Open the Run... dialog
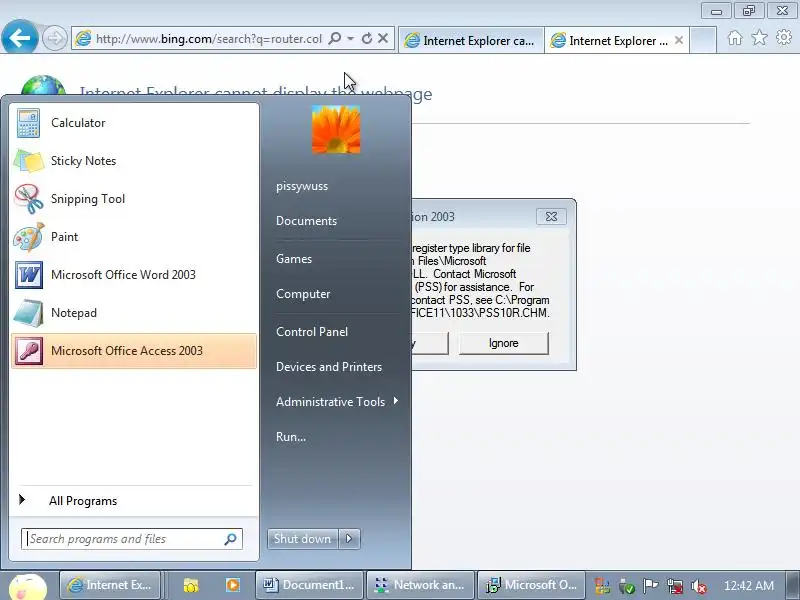800x600 pixels. pos(291,437)
